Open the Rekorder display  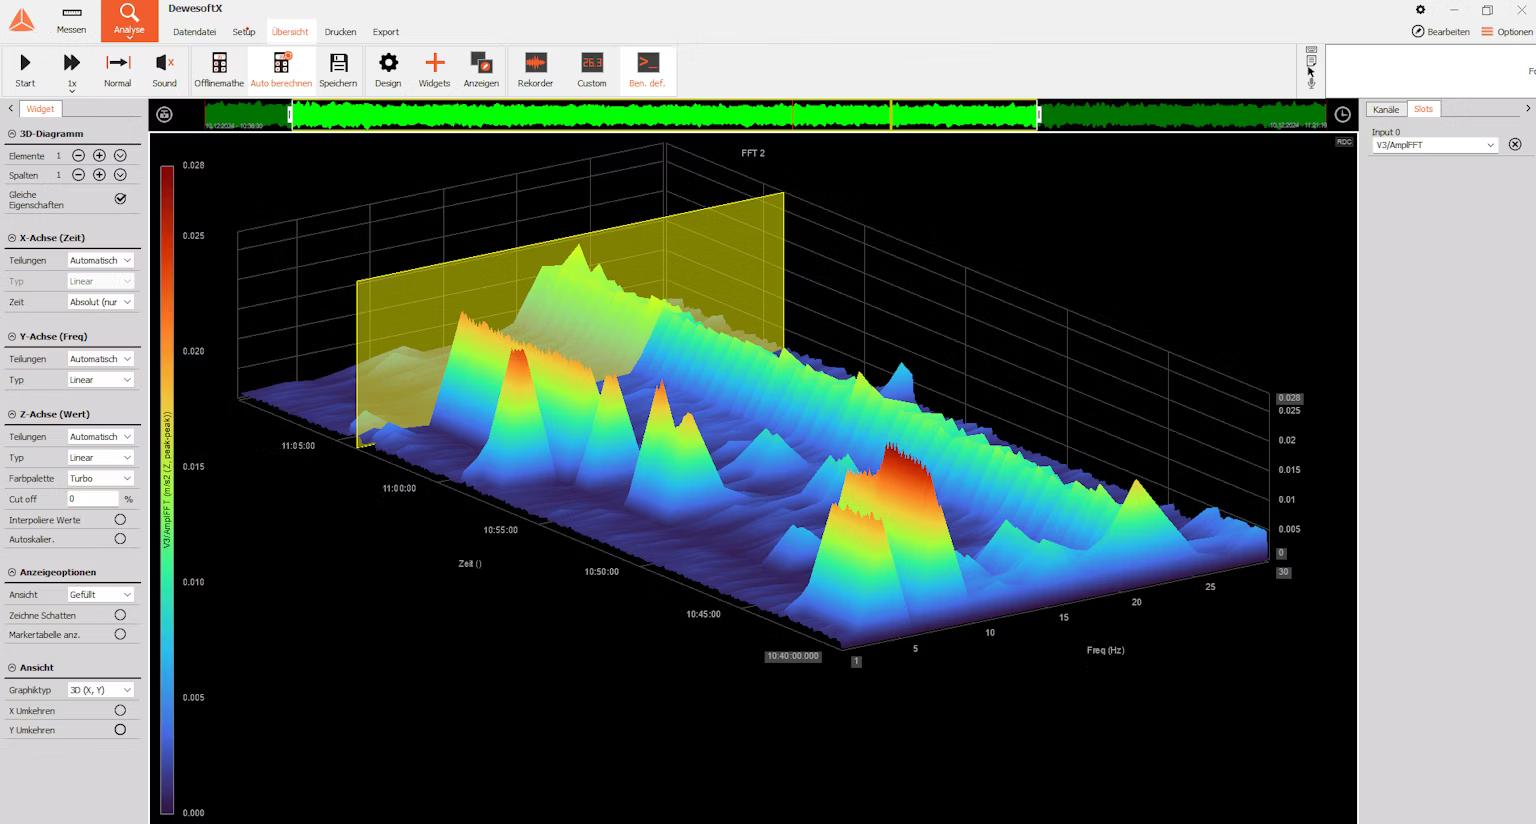pos(535,67)
